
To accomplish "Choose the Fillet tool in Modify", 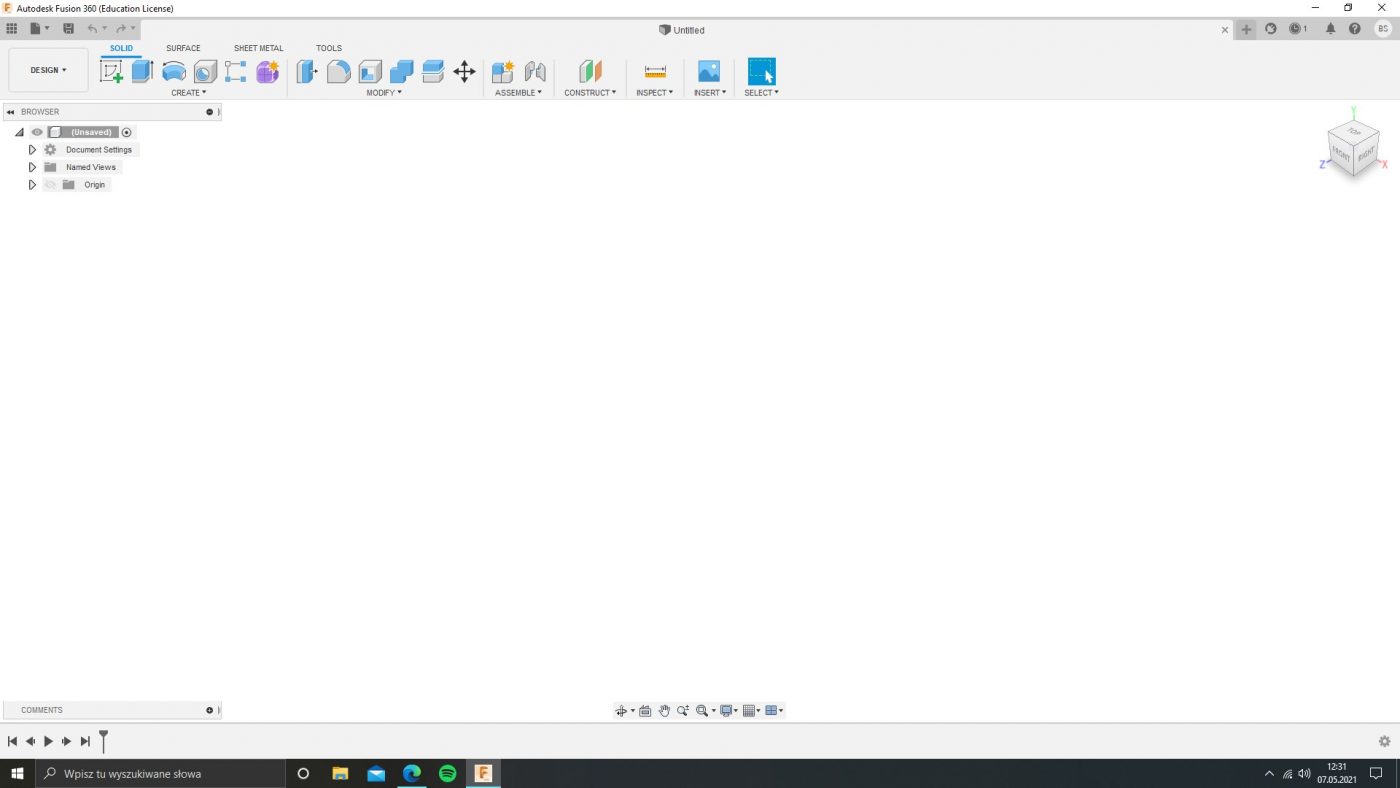I will pos(339,72).
